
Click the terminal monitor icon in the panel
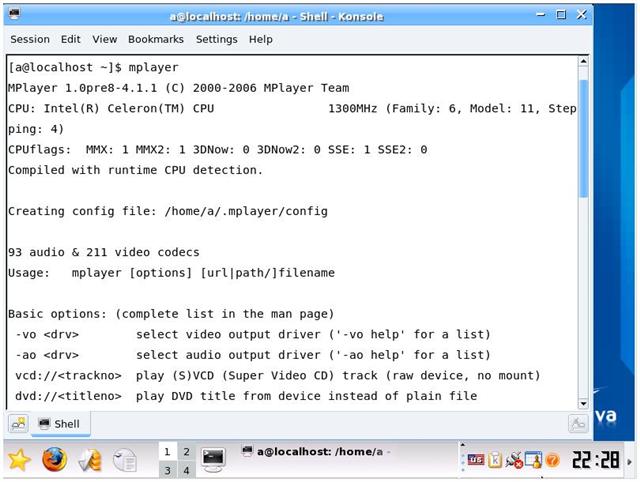[x=213, y=460]
